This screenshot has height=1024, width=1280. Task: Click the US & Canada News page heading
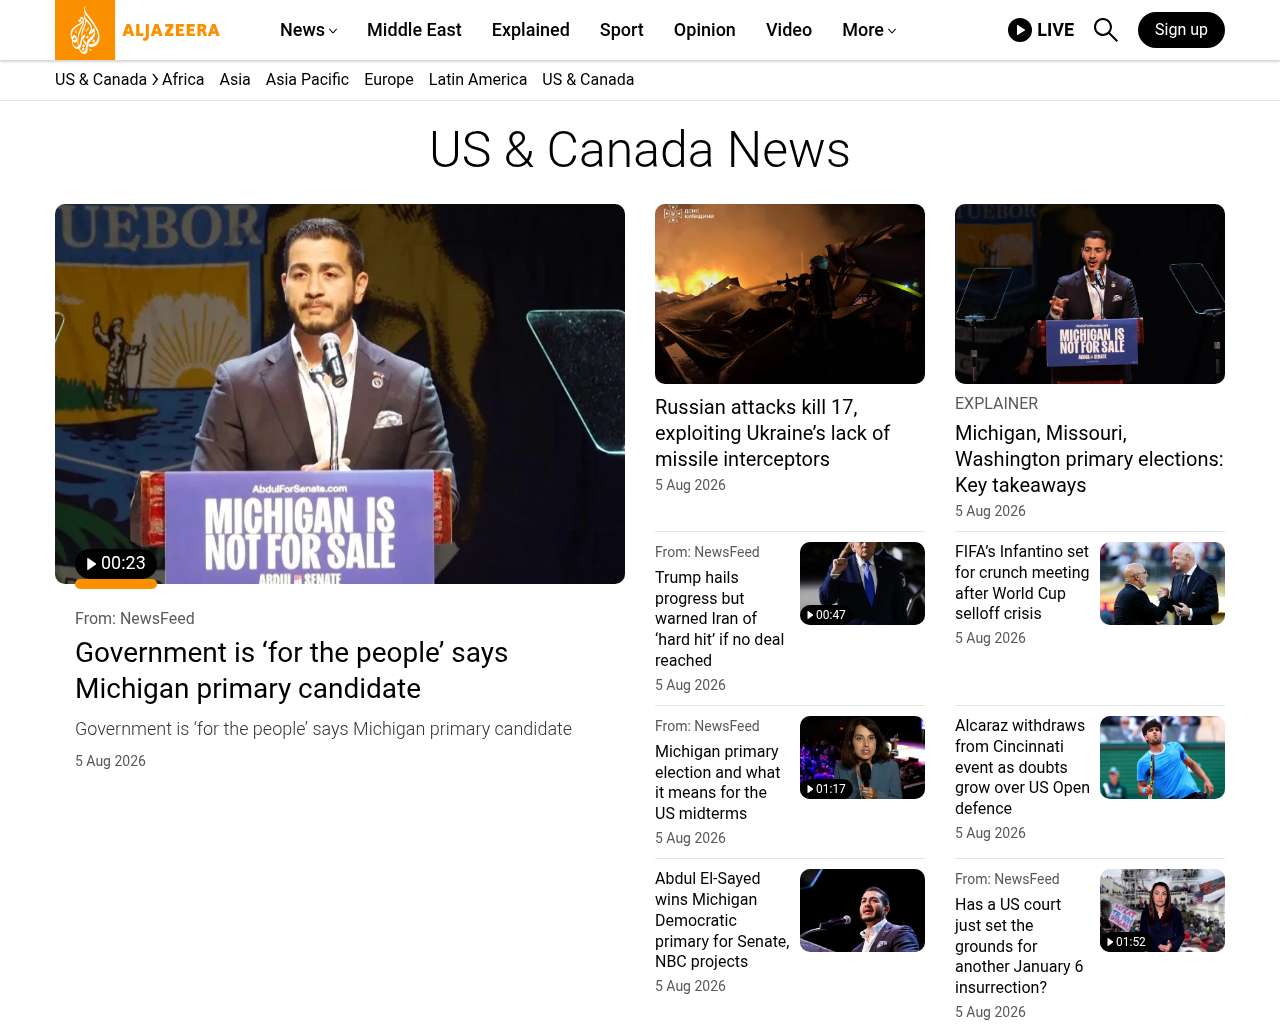point(640,150)
